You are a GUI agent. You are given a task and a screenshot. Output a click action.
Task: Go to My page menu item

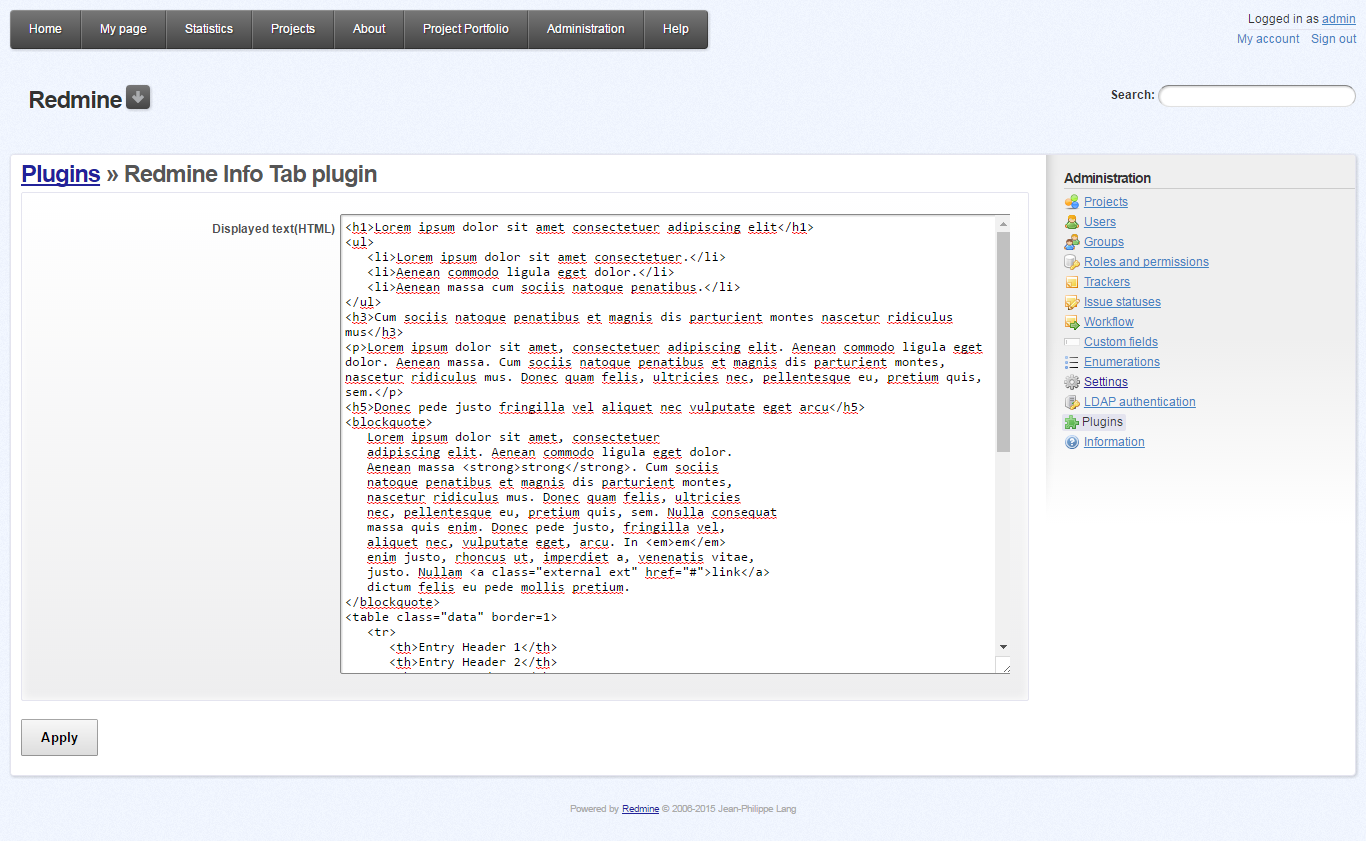coord(123,29)
